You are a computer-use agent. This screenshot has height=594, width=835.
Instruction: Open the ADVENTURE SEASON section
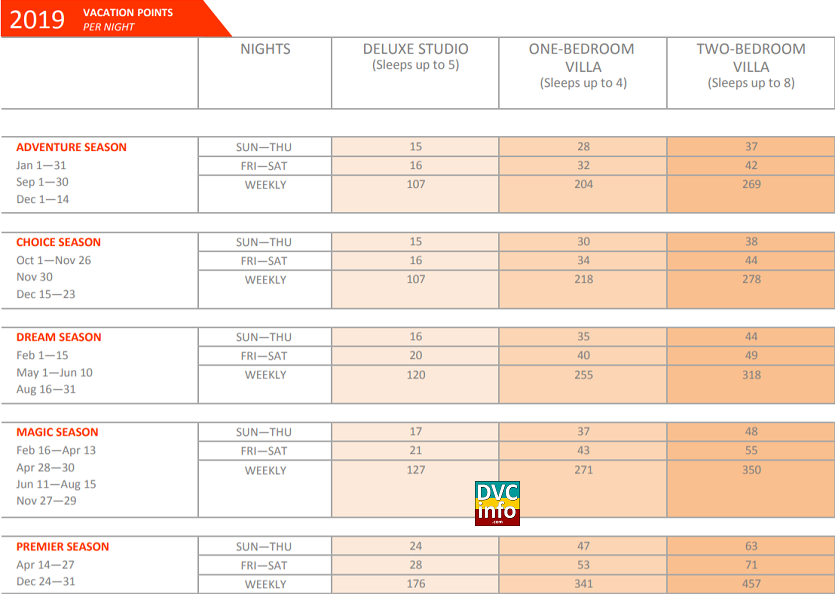[x=72, y=147]
